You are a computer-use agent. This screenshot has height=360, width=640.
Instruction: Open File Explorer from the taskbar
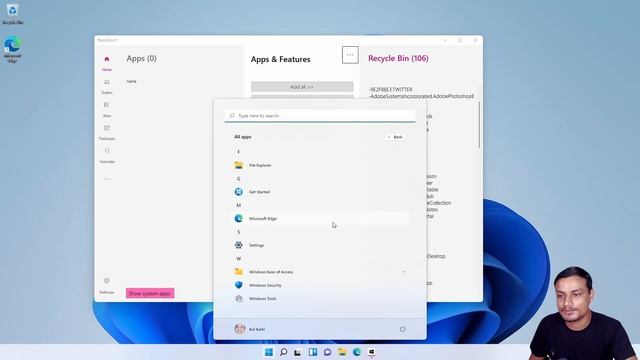point(342,352)
